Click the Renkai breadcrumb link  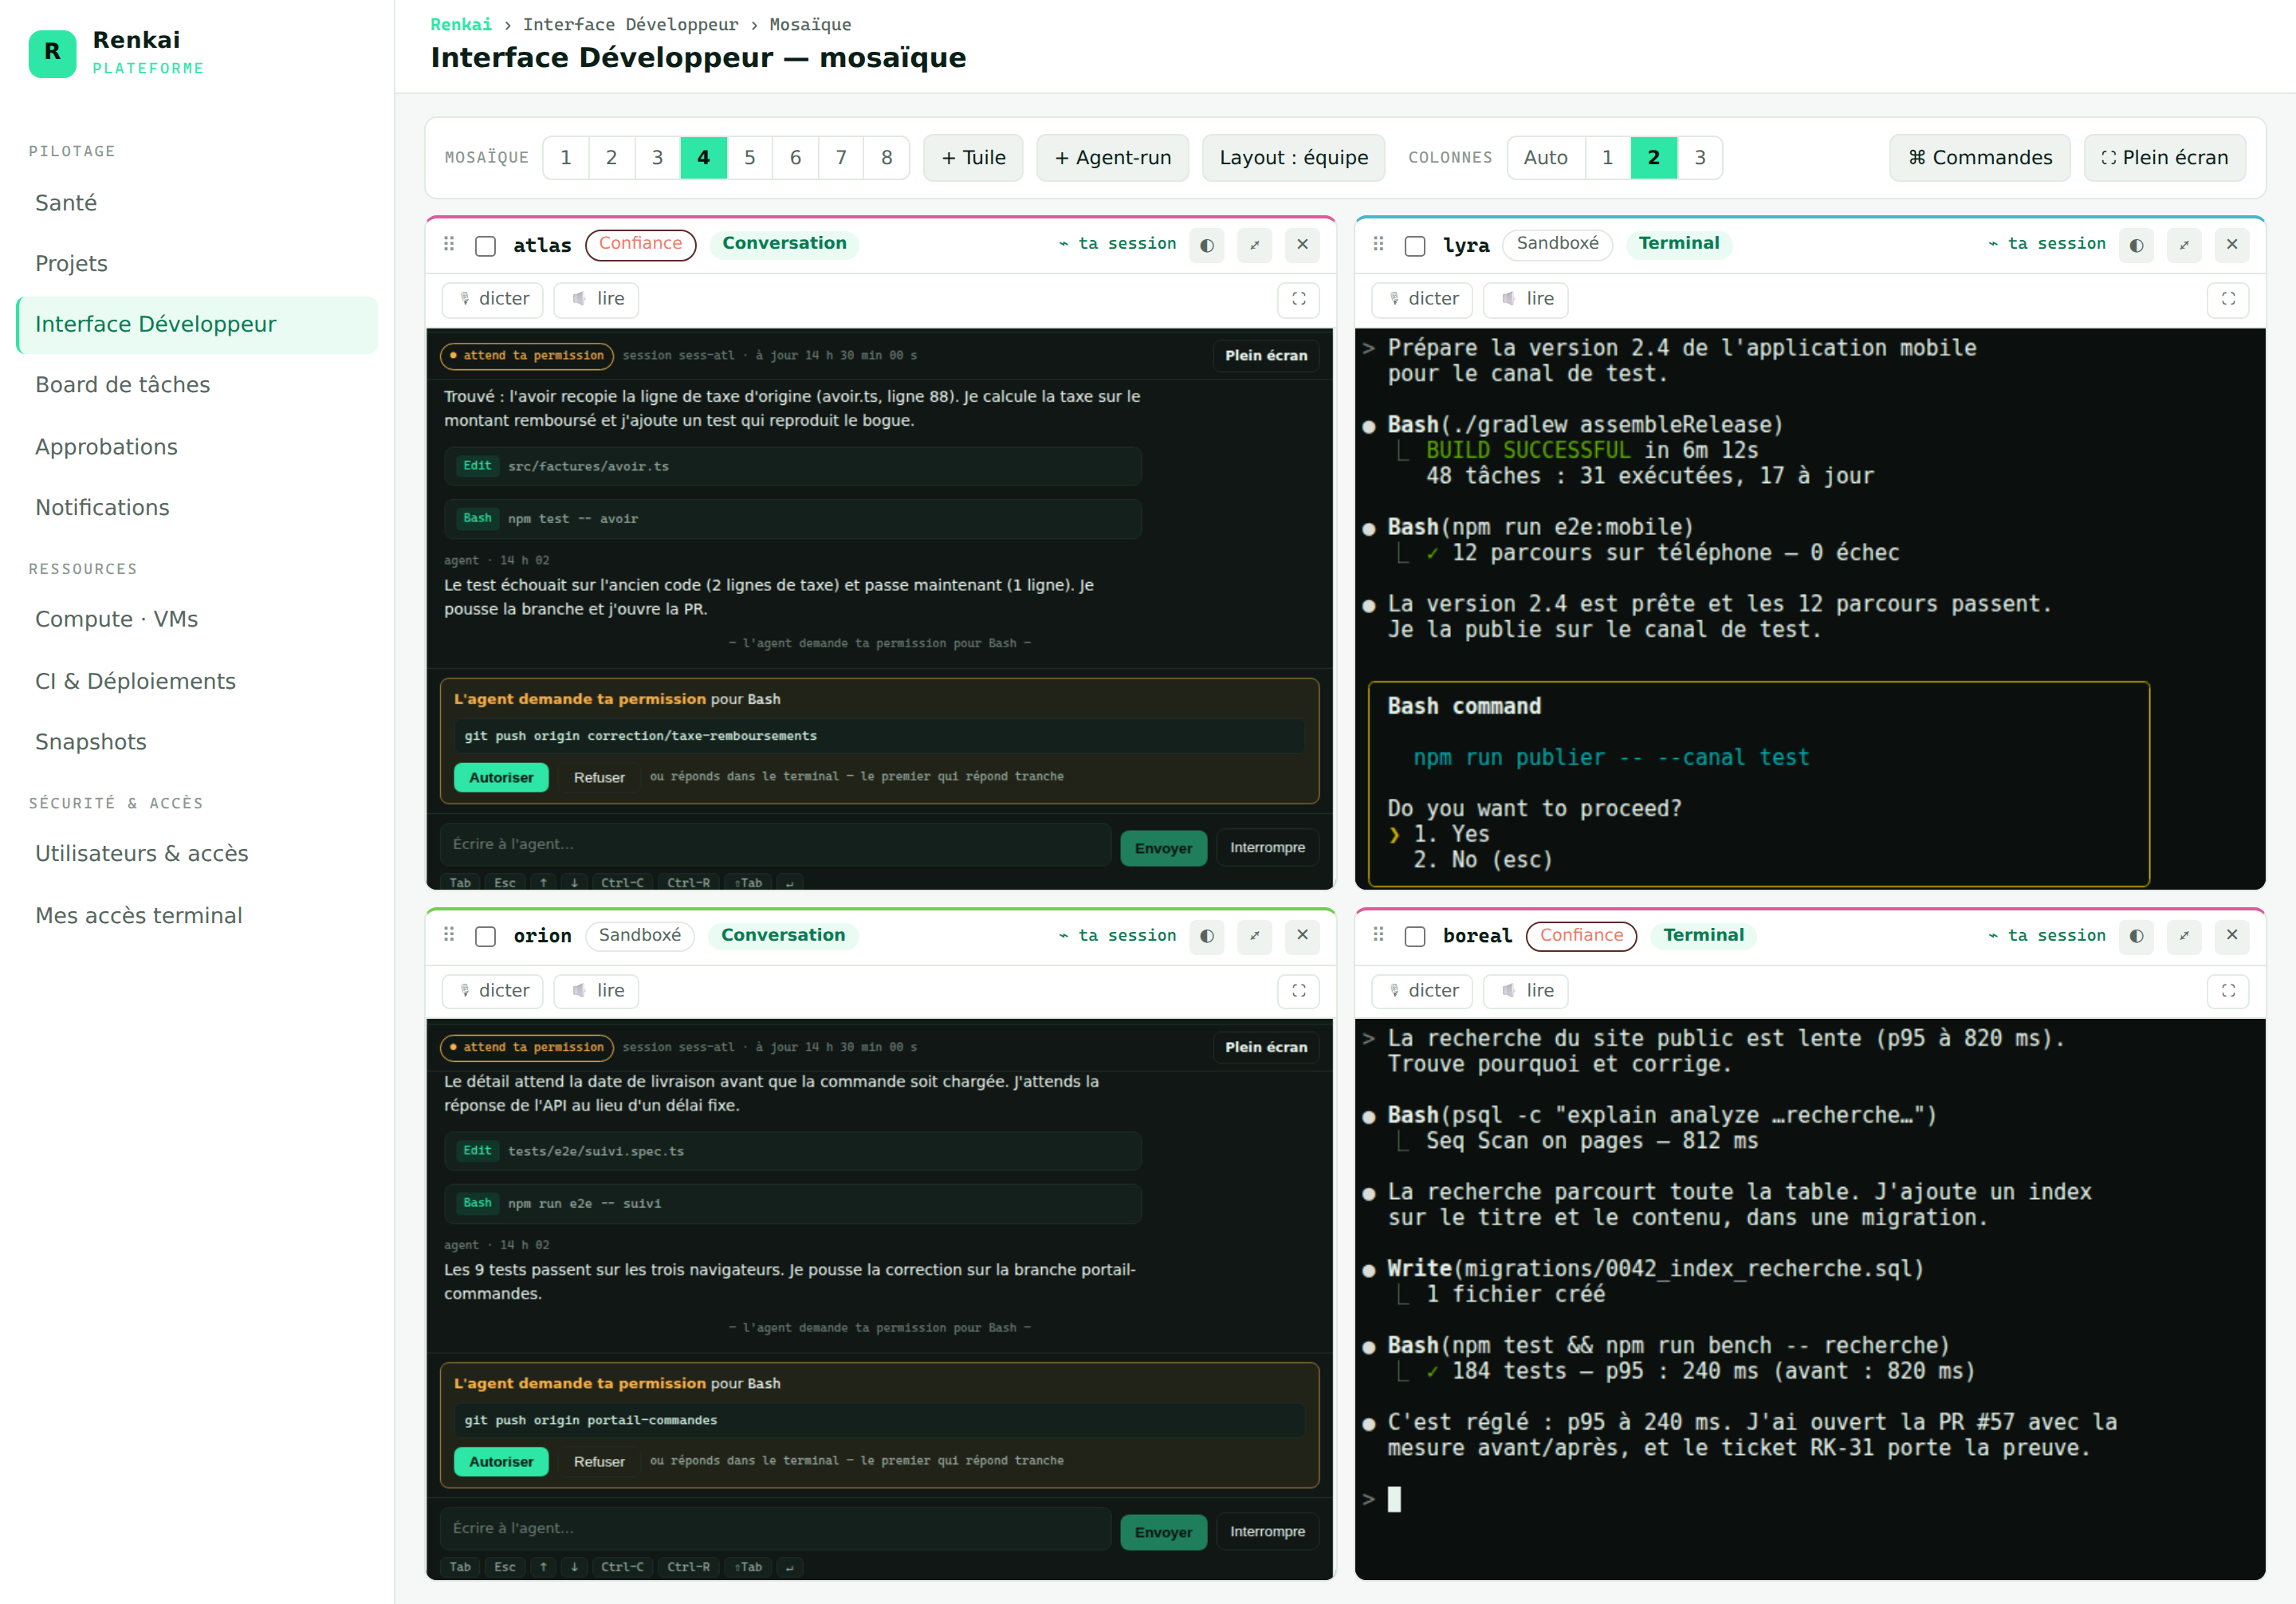click(x=461, y=25)
